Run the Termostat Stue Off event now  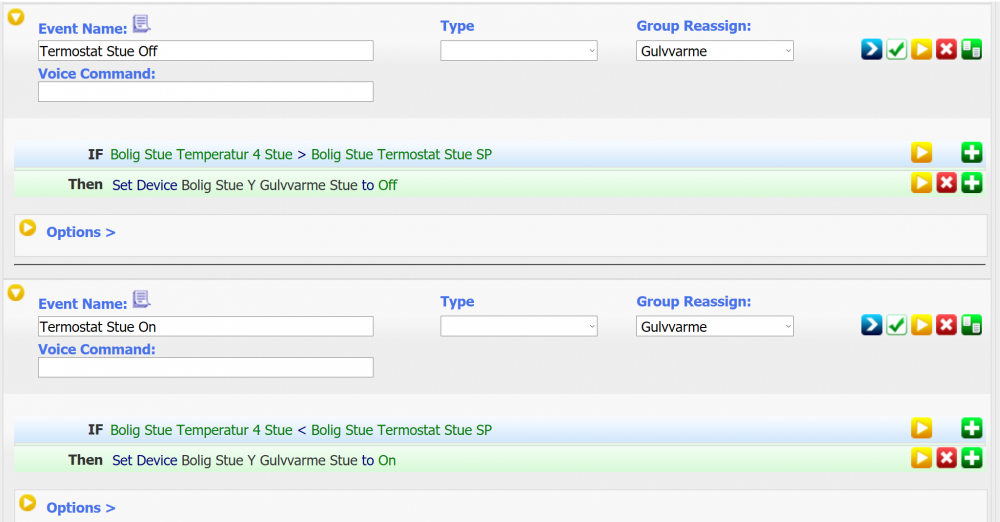pyautogui.click(x=921, y=49)
